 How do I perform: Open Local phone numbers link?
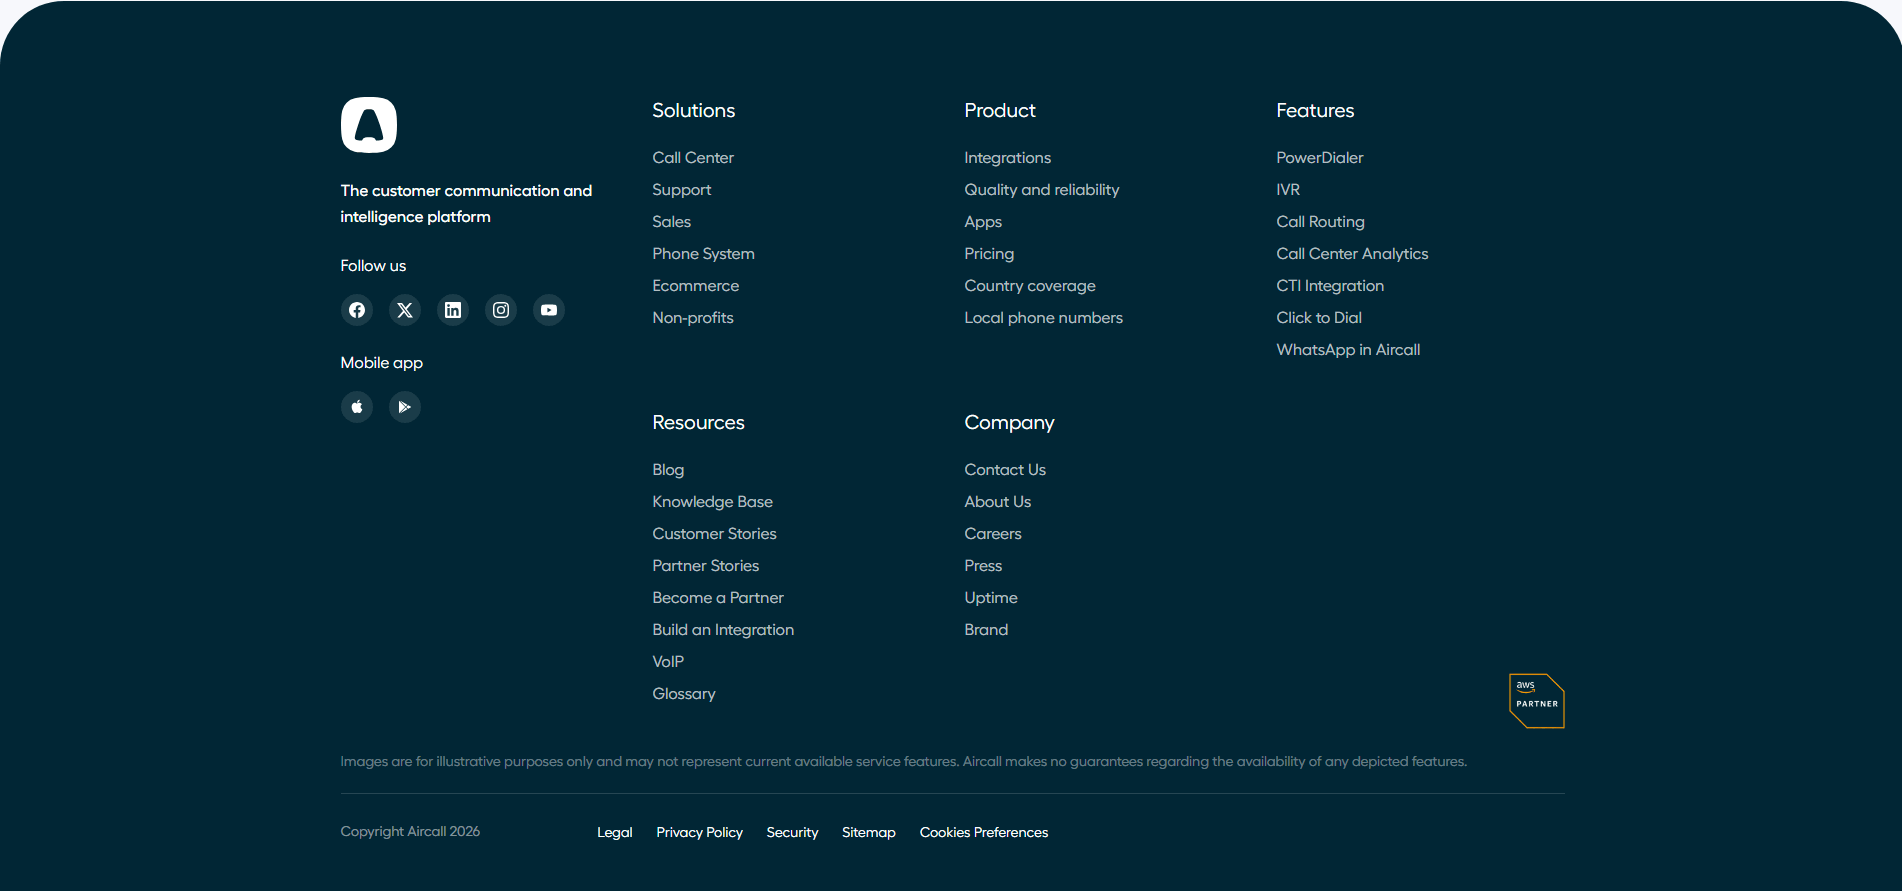click(1044, 318)
